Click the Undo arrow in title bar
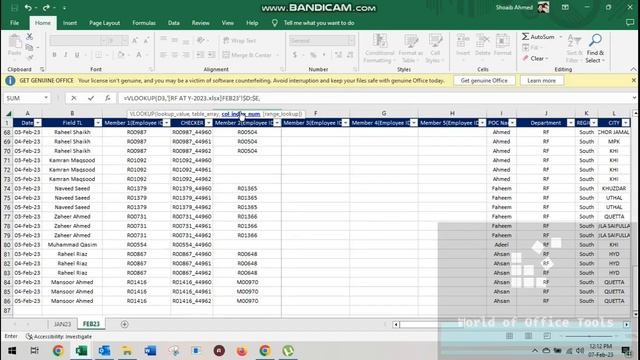 pos(28,8)
